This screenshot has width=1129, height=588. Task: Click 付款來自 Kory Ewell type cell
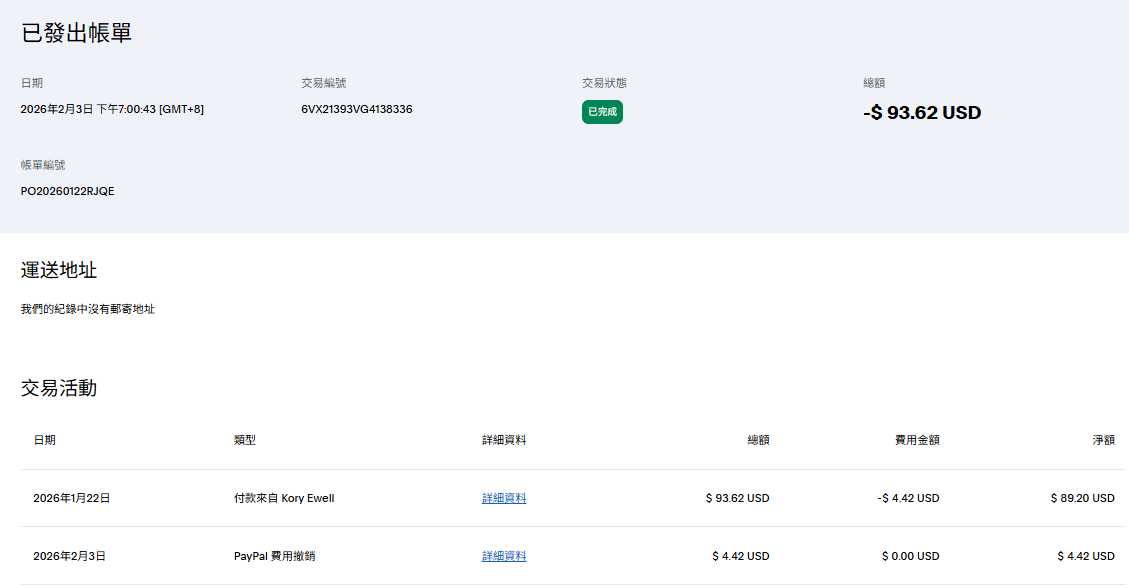[284, 498]
